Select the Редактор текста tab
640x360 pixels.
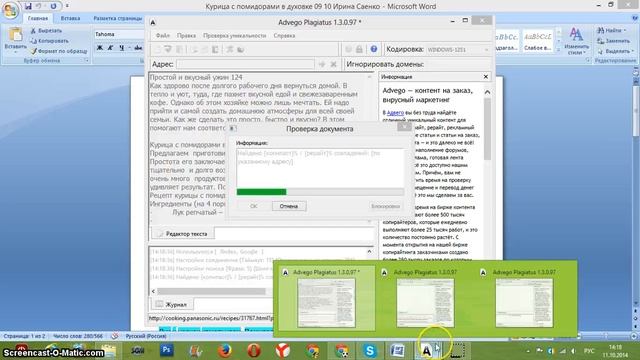click(182, 234)
